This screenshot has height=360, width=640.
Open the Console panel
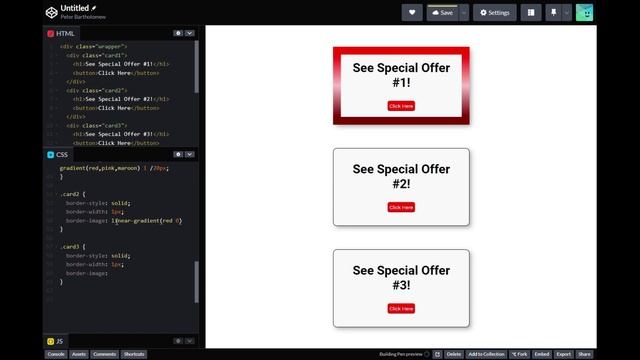pos(56,354)
